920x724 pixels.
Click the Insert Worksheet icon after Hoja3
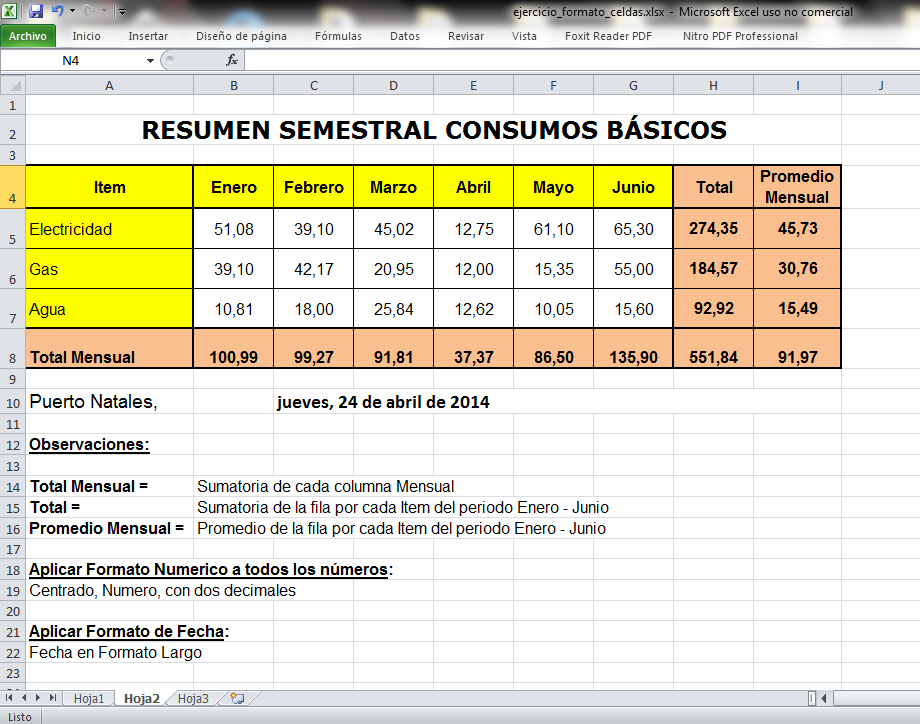tap(237, 698)
